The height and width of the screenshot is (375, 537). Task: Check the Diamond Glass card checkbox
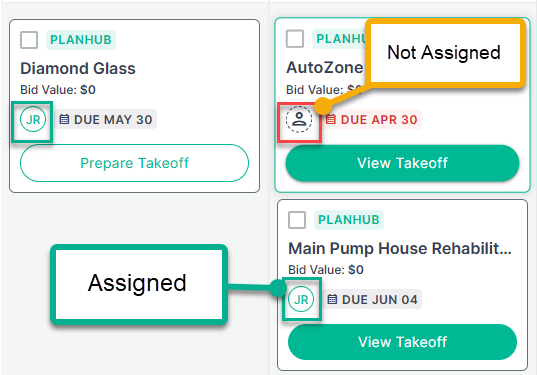pyautogui.click(x=29, y=40)
